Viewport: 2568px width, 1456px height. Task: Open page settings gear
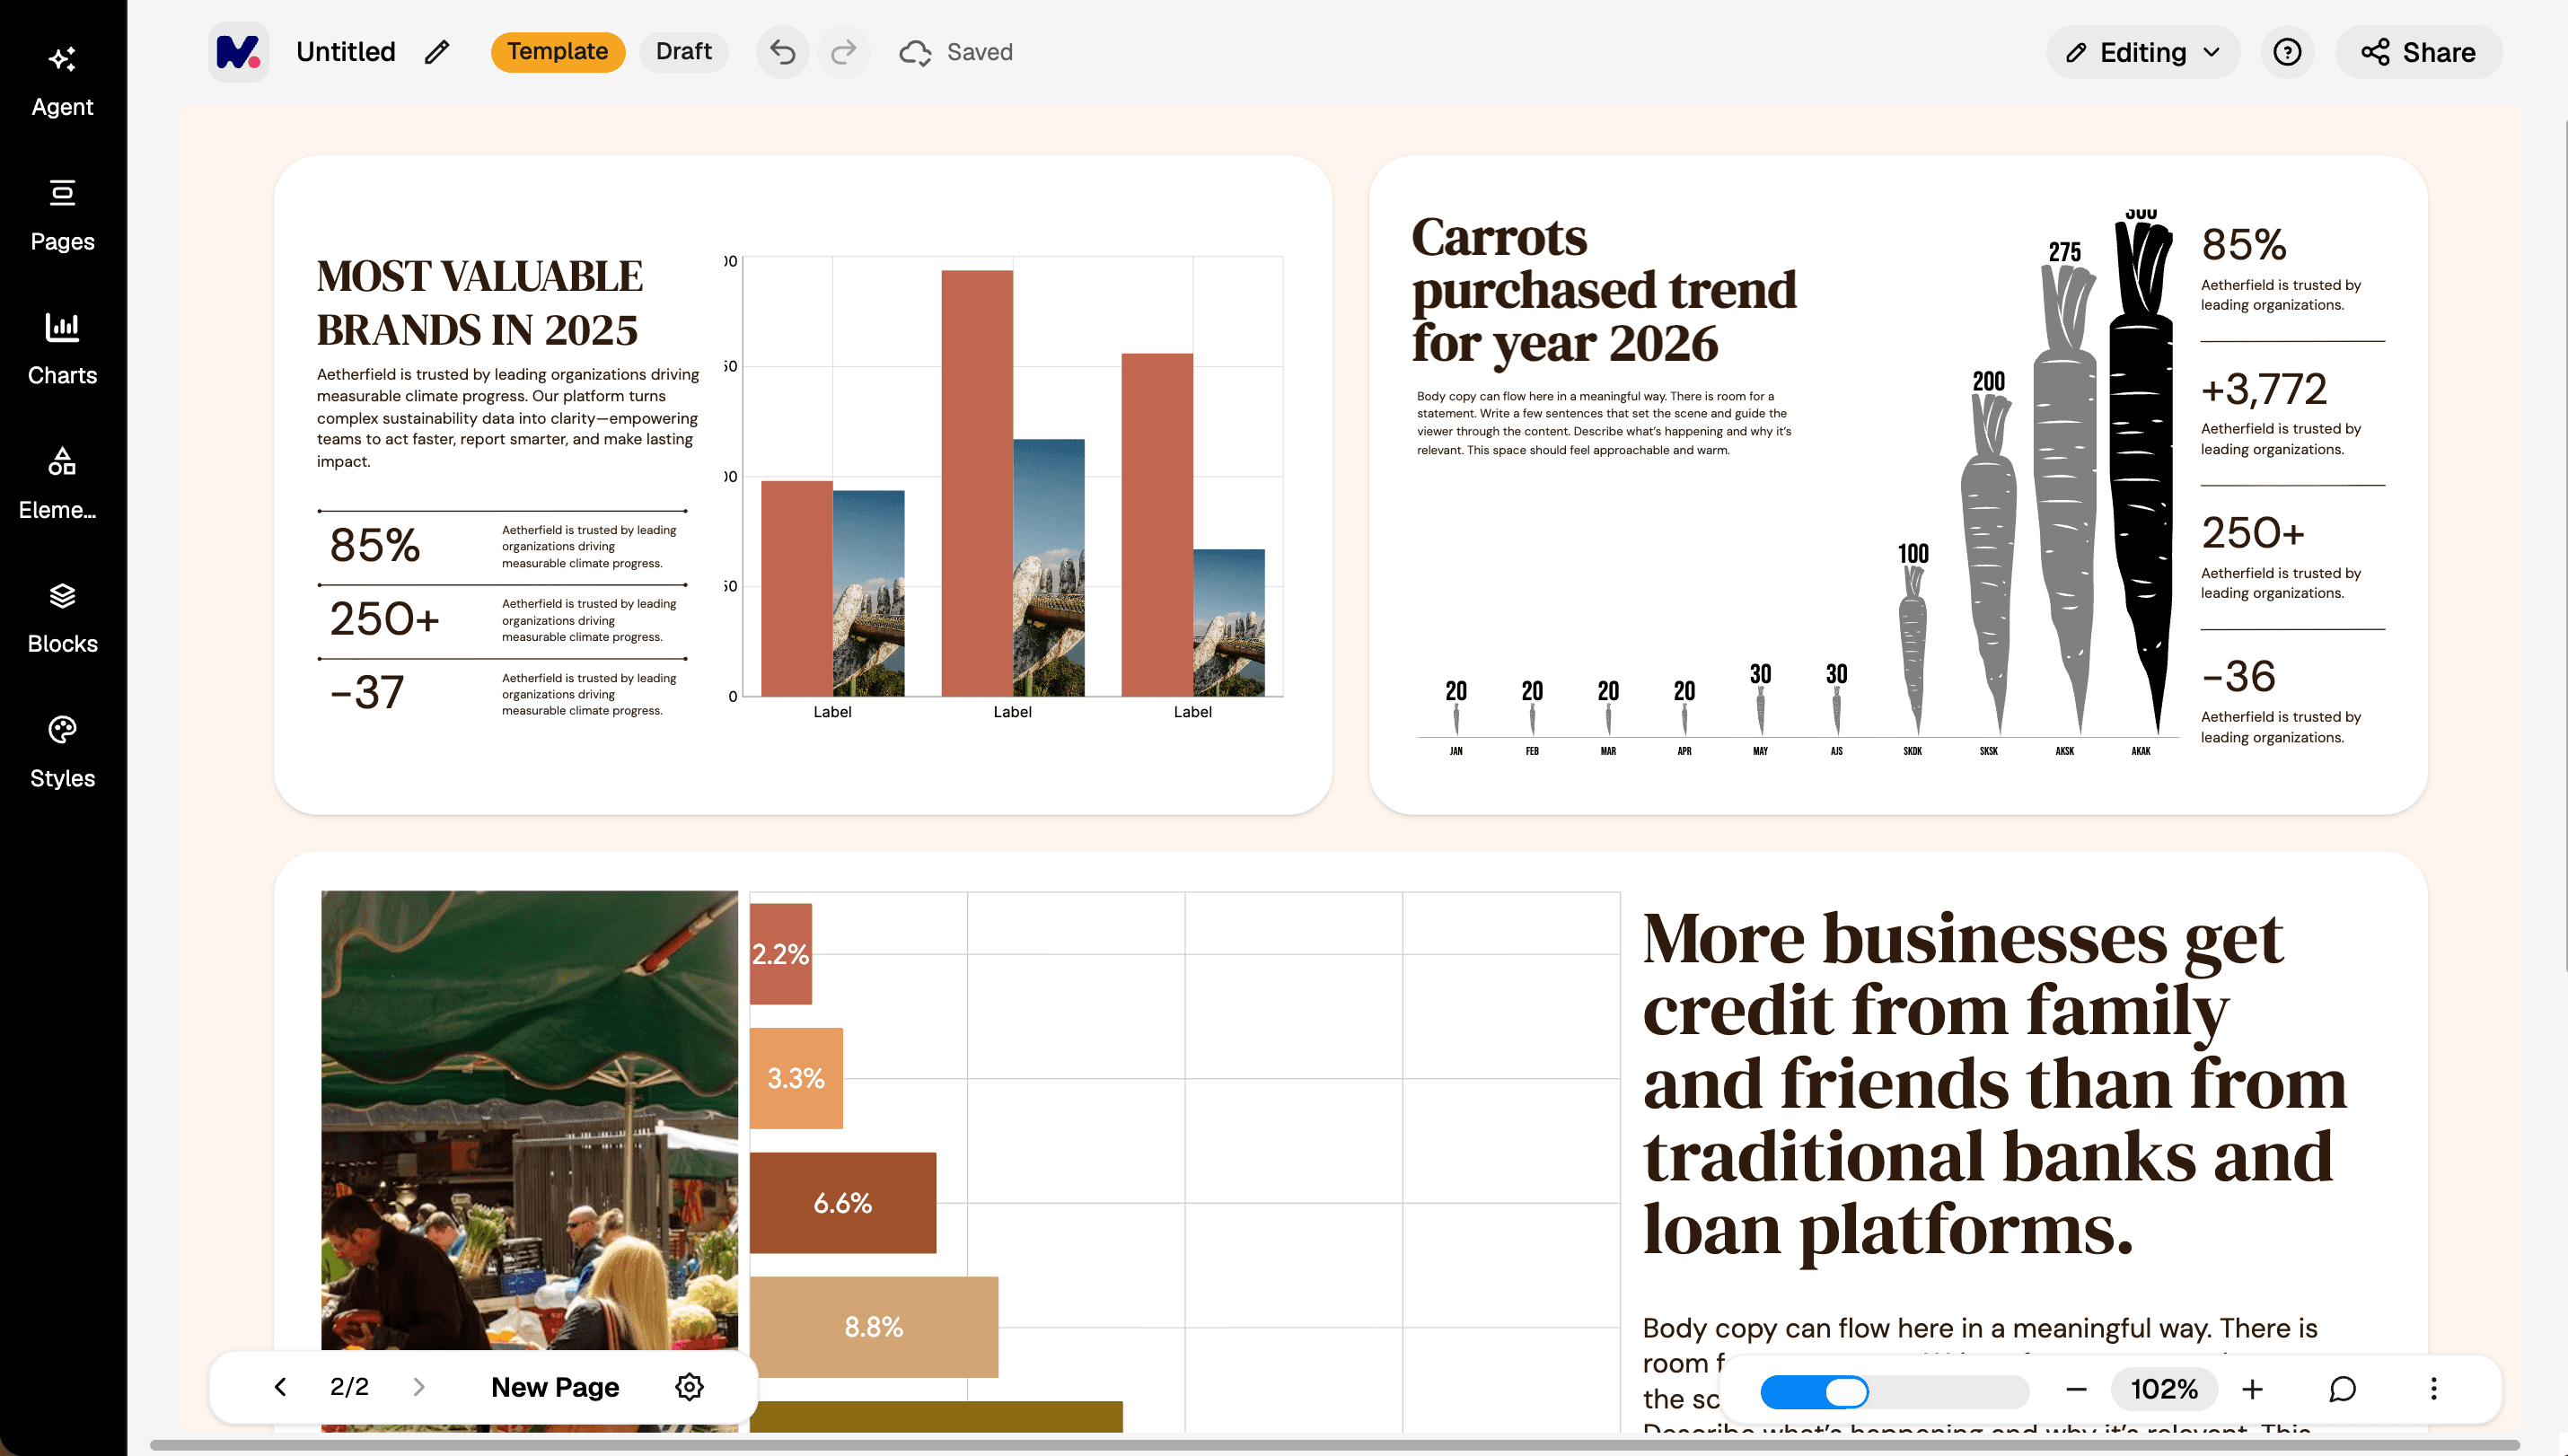click(689, 1387)
